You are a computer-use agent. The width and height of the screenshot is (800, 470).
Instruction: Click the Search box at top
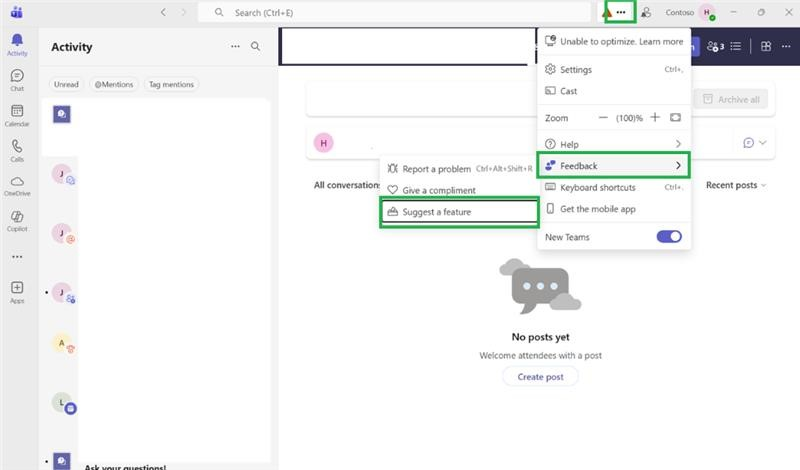point(394,12)
